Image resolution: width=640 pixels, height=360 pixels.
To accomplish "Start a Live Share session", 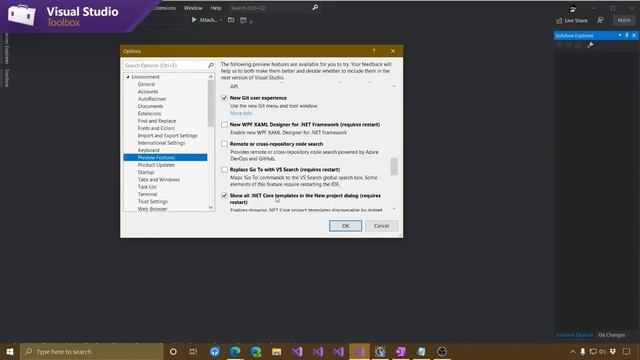I will click(572, 20).
